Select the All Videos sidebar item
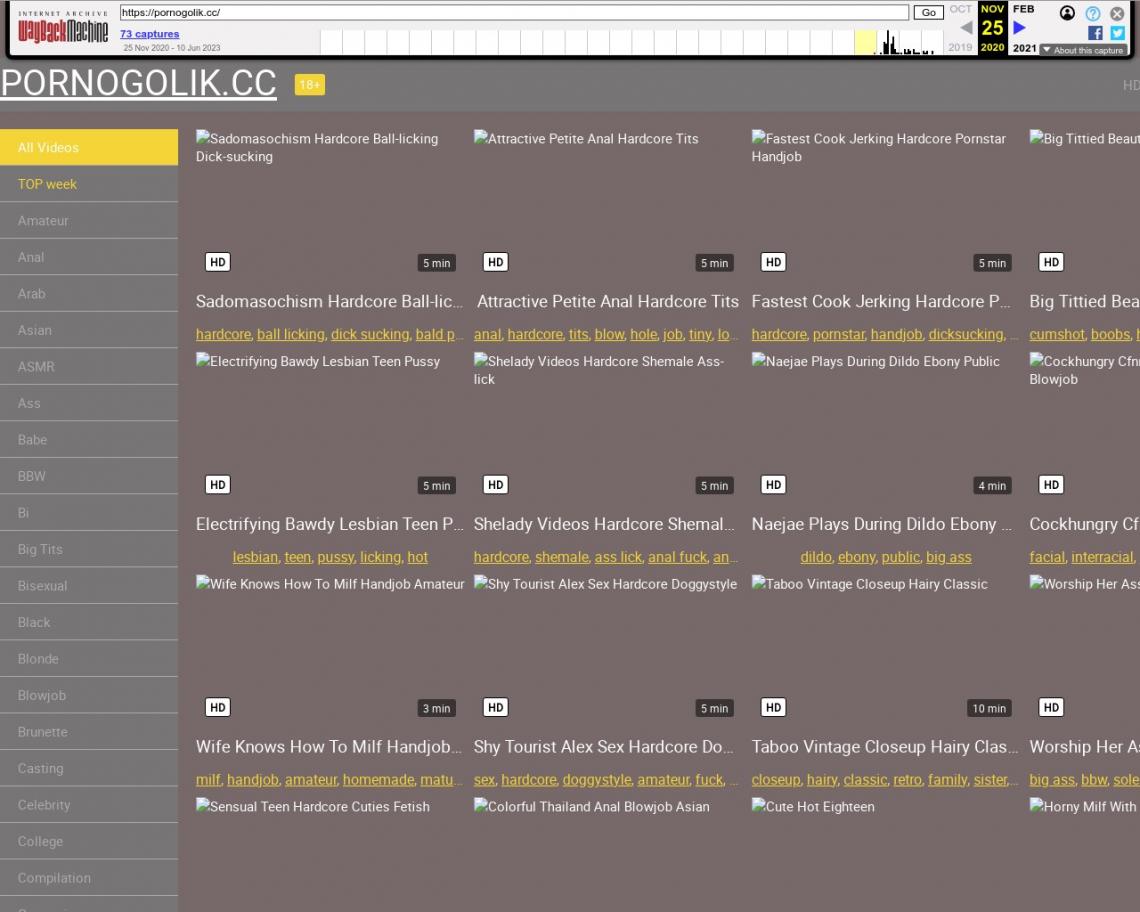The image size is (1140, 912). [89, 147]
